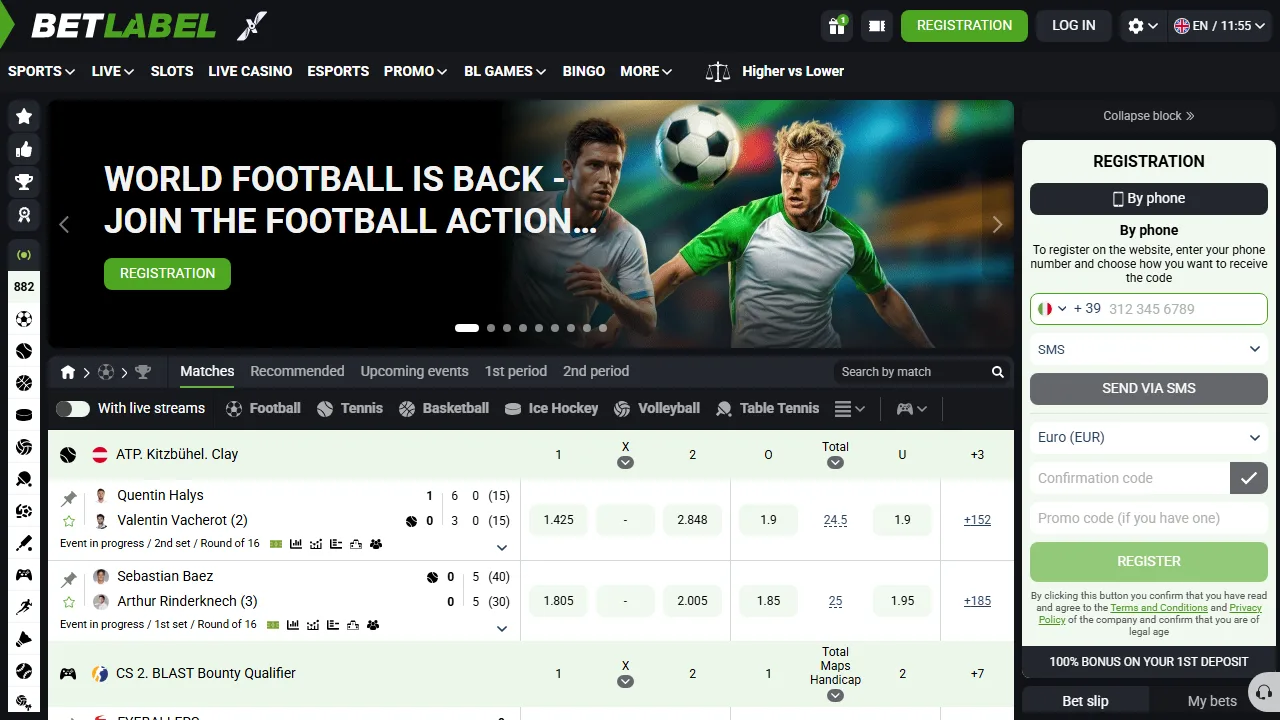Select the cricket bat icon in sidebar
This screenshot has height=720, width=1280.
click(x=24, y=543)
